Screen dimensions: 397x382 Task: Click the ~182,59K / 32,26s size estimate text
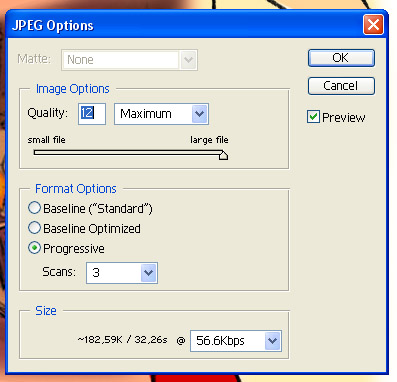pyautogui.click(x=122, y=340)
